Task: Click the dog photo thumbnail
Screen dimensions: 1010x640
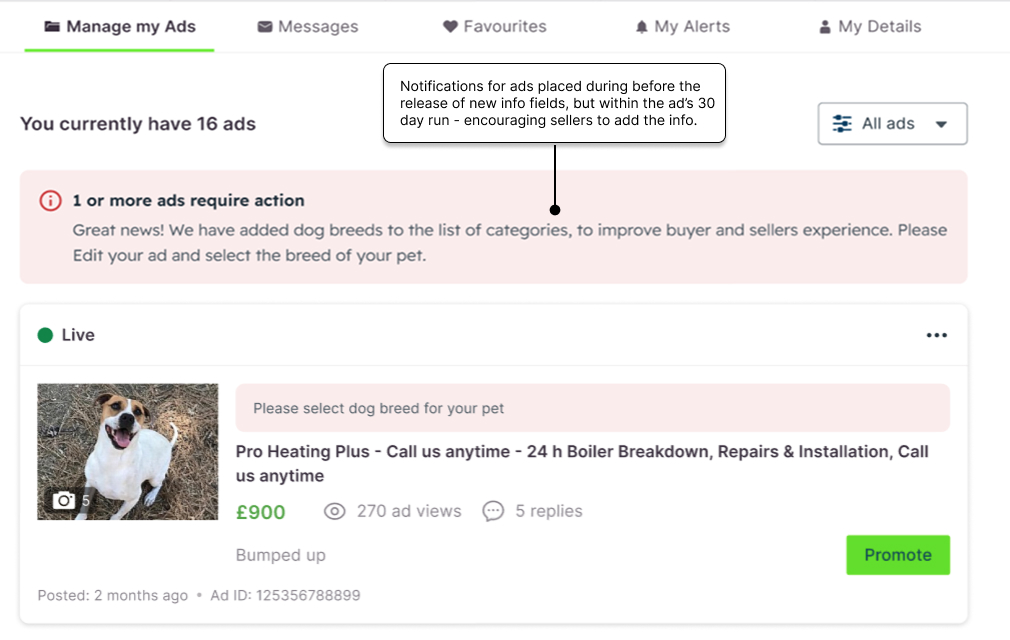Action: coord(128,451)
